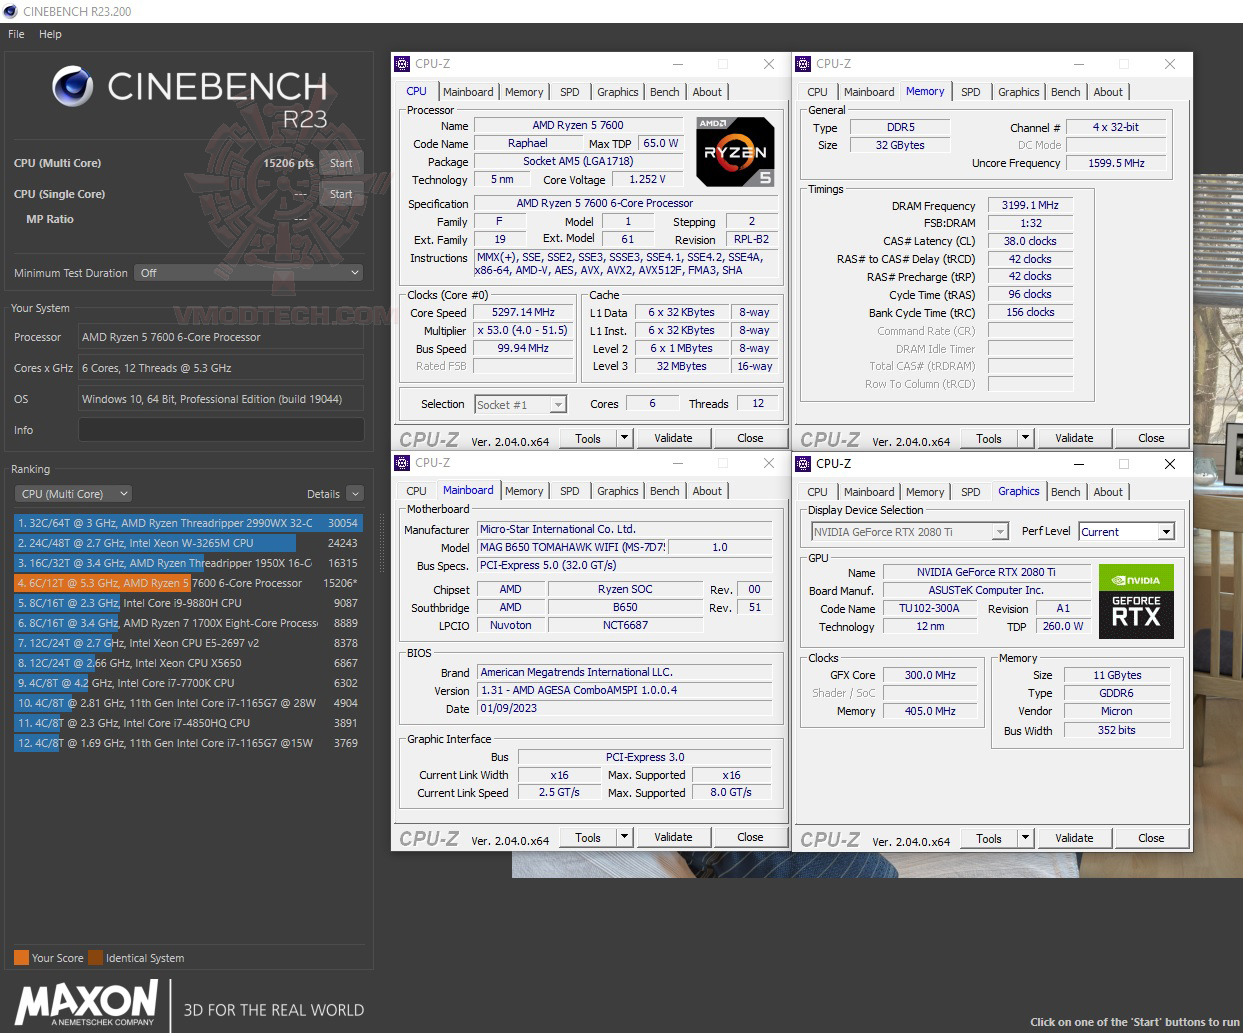Click the CPU-Z icon in Graphics window title
This screenshot has width=1243, height=1033.
pyautogui.click(x=803, y=463)
